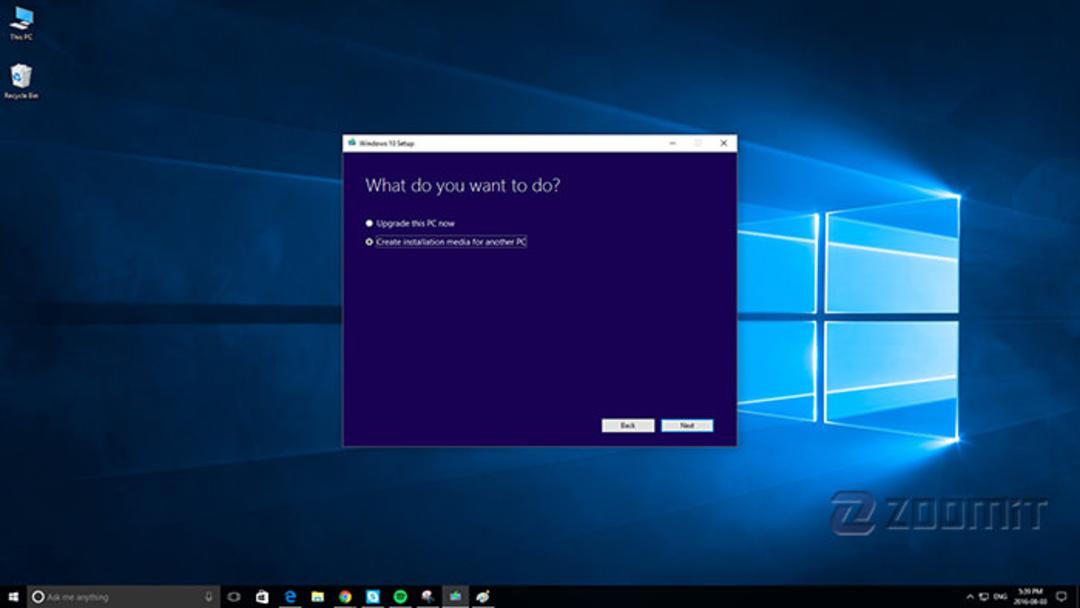Open the Windows Start menu

13,596
